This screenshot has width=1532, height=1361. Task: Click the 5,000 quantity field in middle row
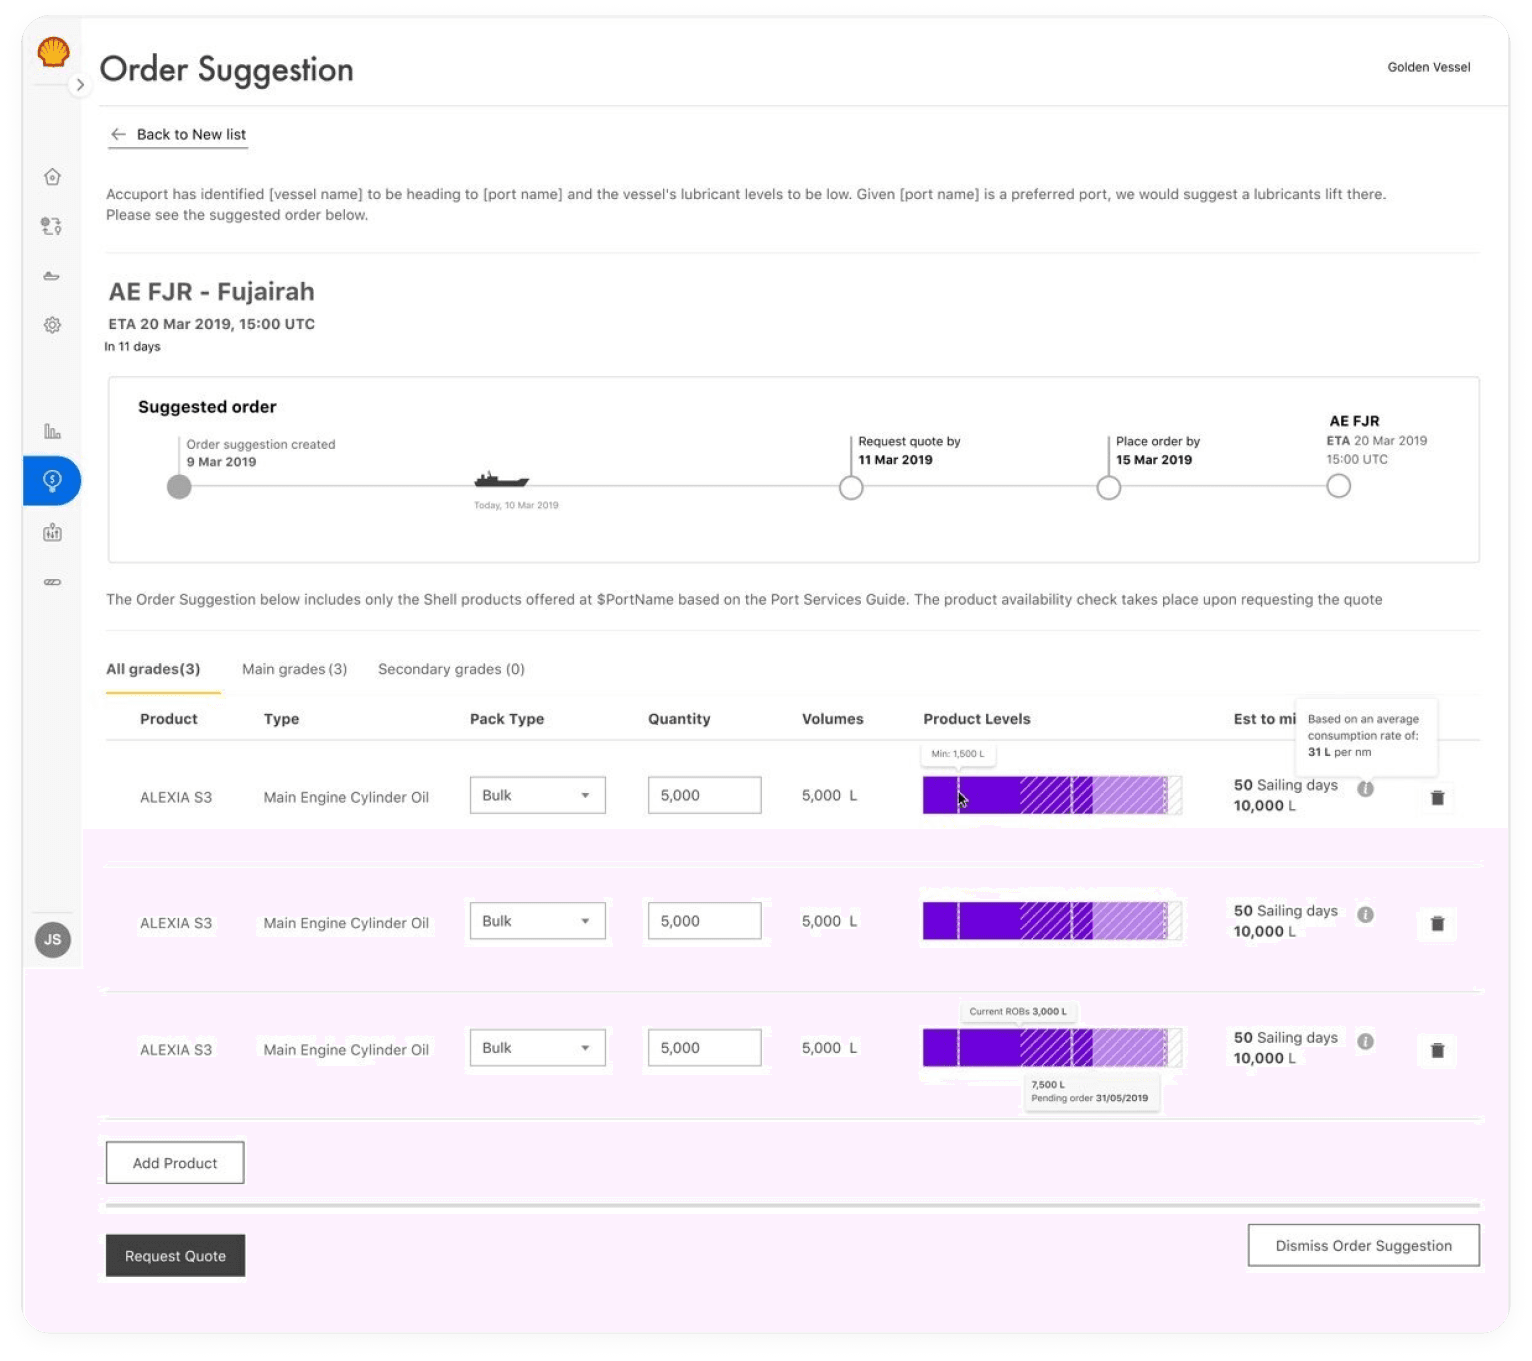pyautogui.click(x=704, y=922)
